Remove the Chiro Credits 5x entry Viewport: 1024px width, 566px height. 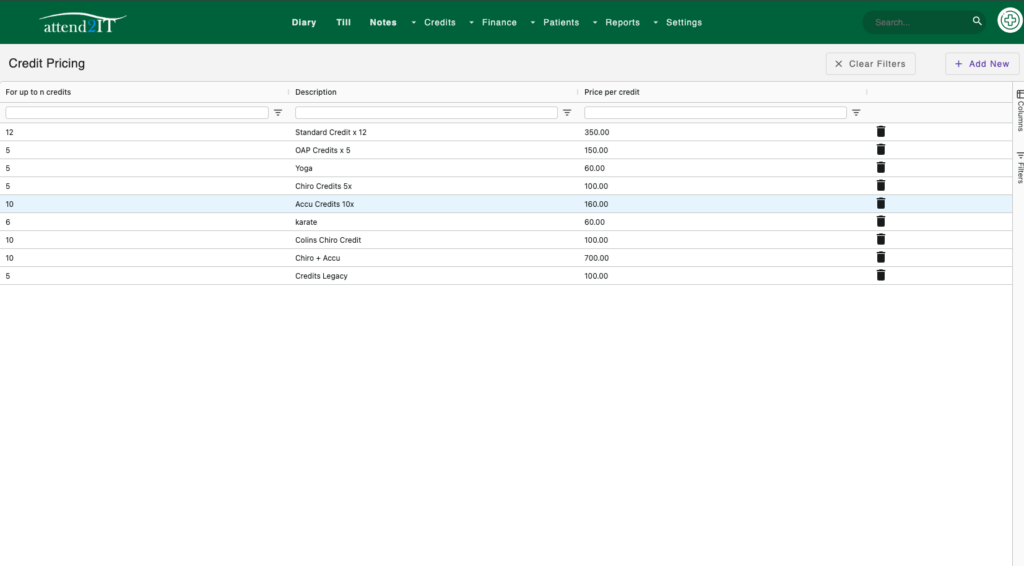coord(880,185)
